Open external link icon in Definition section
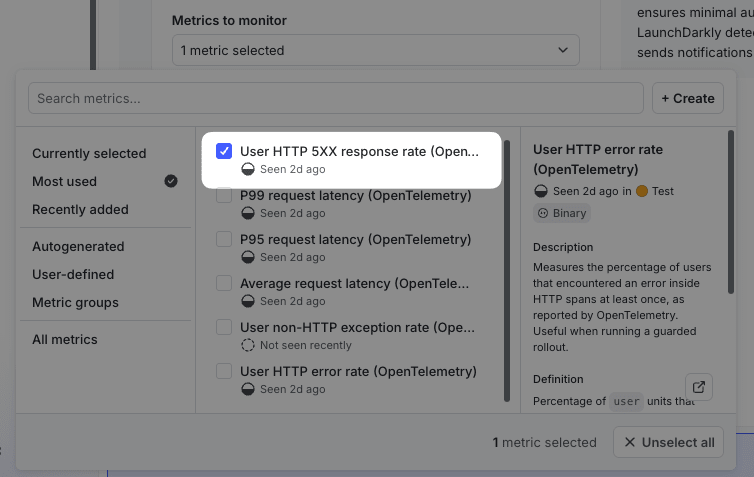This screenshot has height=477, width=754. point(698,387)
